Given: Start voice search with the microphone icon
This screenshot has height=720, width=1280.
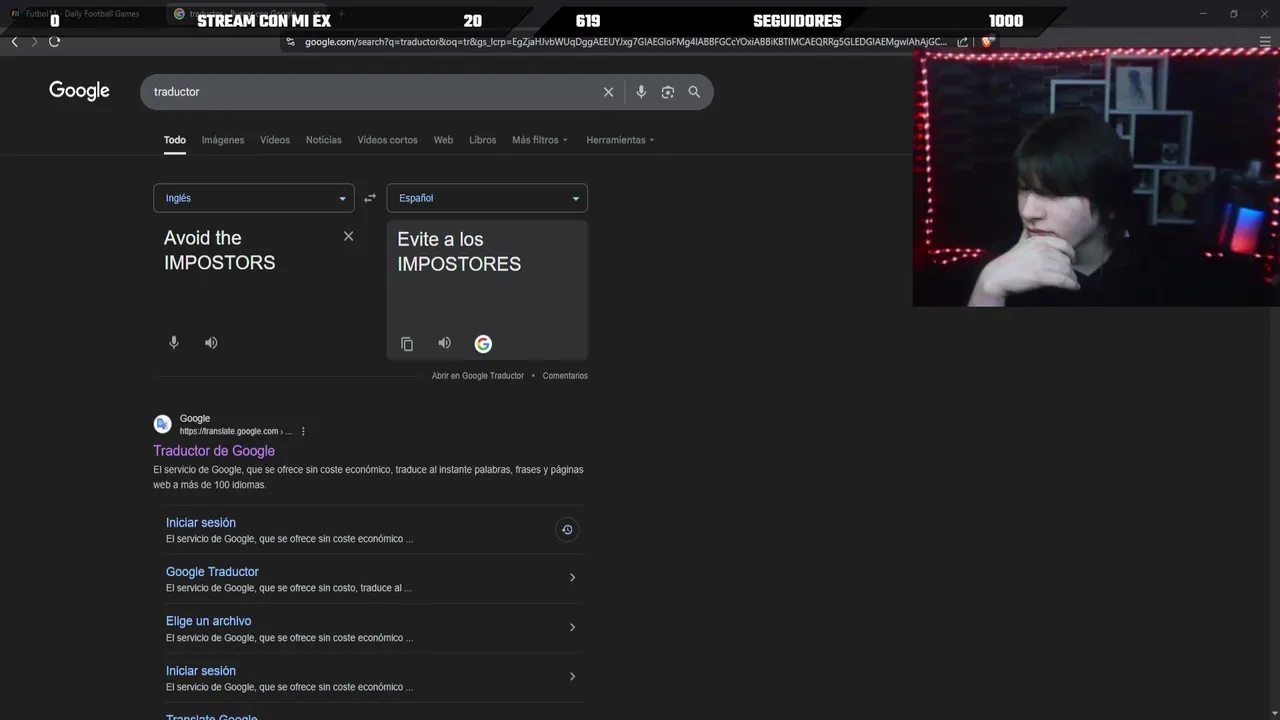Looking at the screenshot, I should point(641,92).
